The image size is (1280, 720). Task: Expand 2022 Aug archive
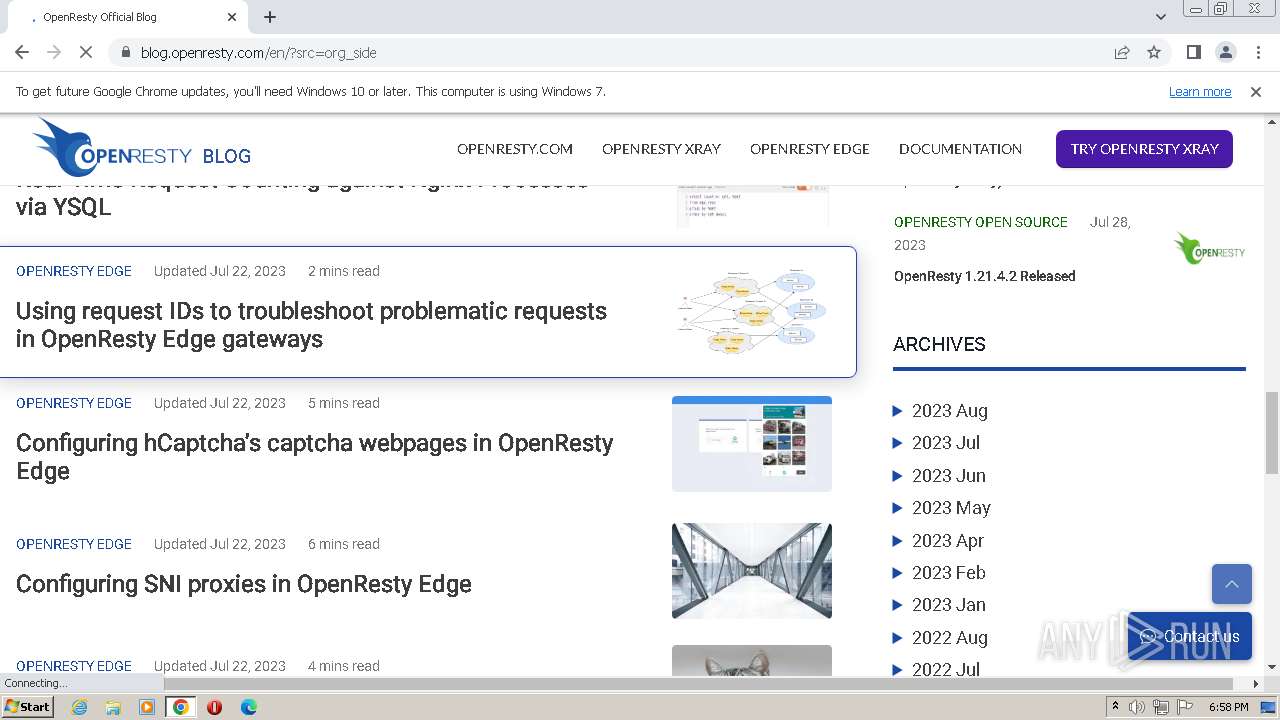940,637
